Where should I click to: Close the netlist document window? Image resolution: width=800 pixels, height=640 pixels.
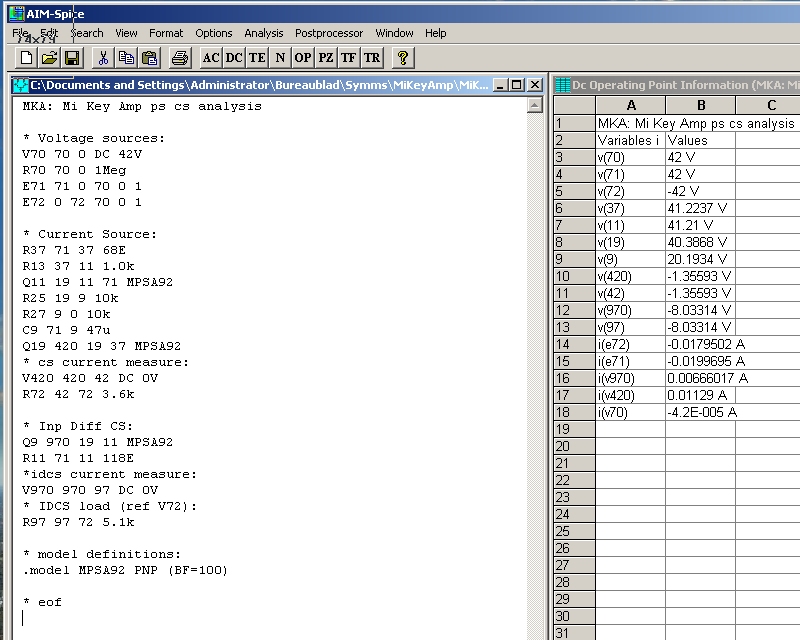coord(534,85)
